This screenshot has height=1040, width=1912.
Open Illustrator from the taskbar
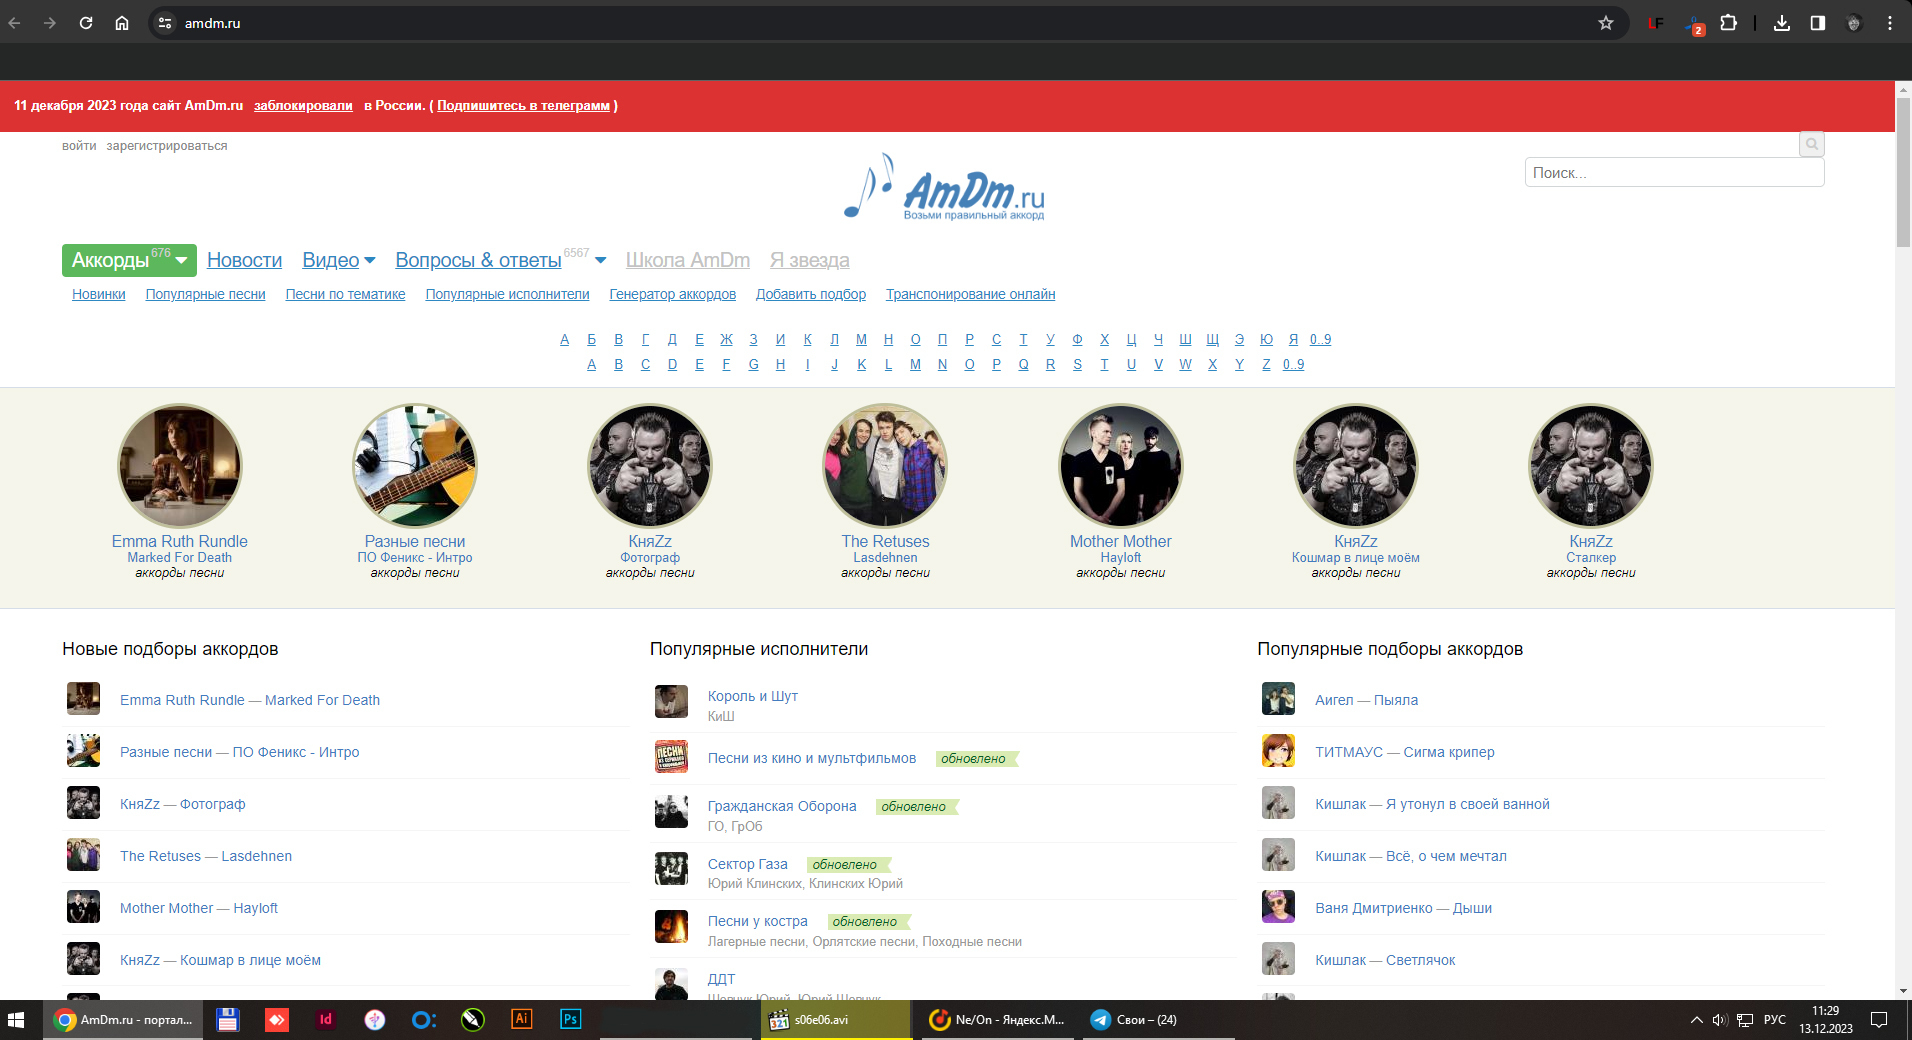(x=521, y=1020)
